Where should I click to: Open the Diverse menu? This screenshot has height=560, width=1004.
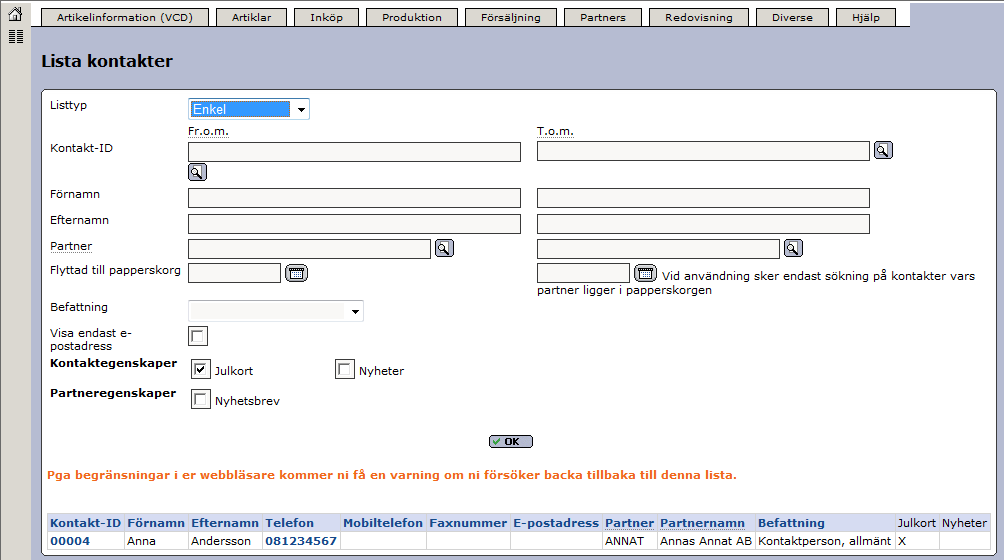point(792,17)
